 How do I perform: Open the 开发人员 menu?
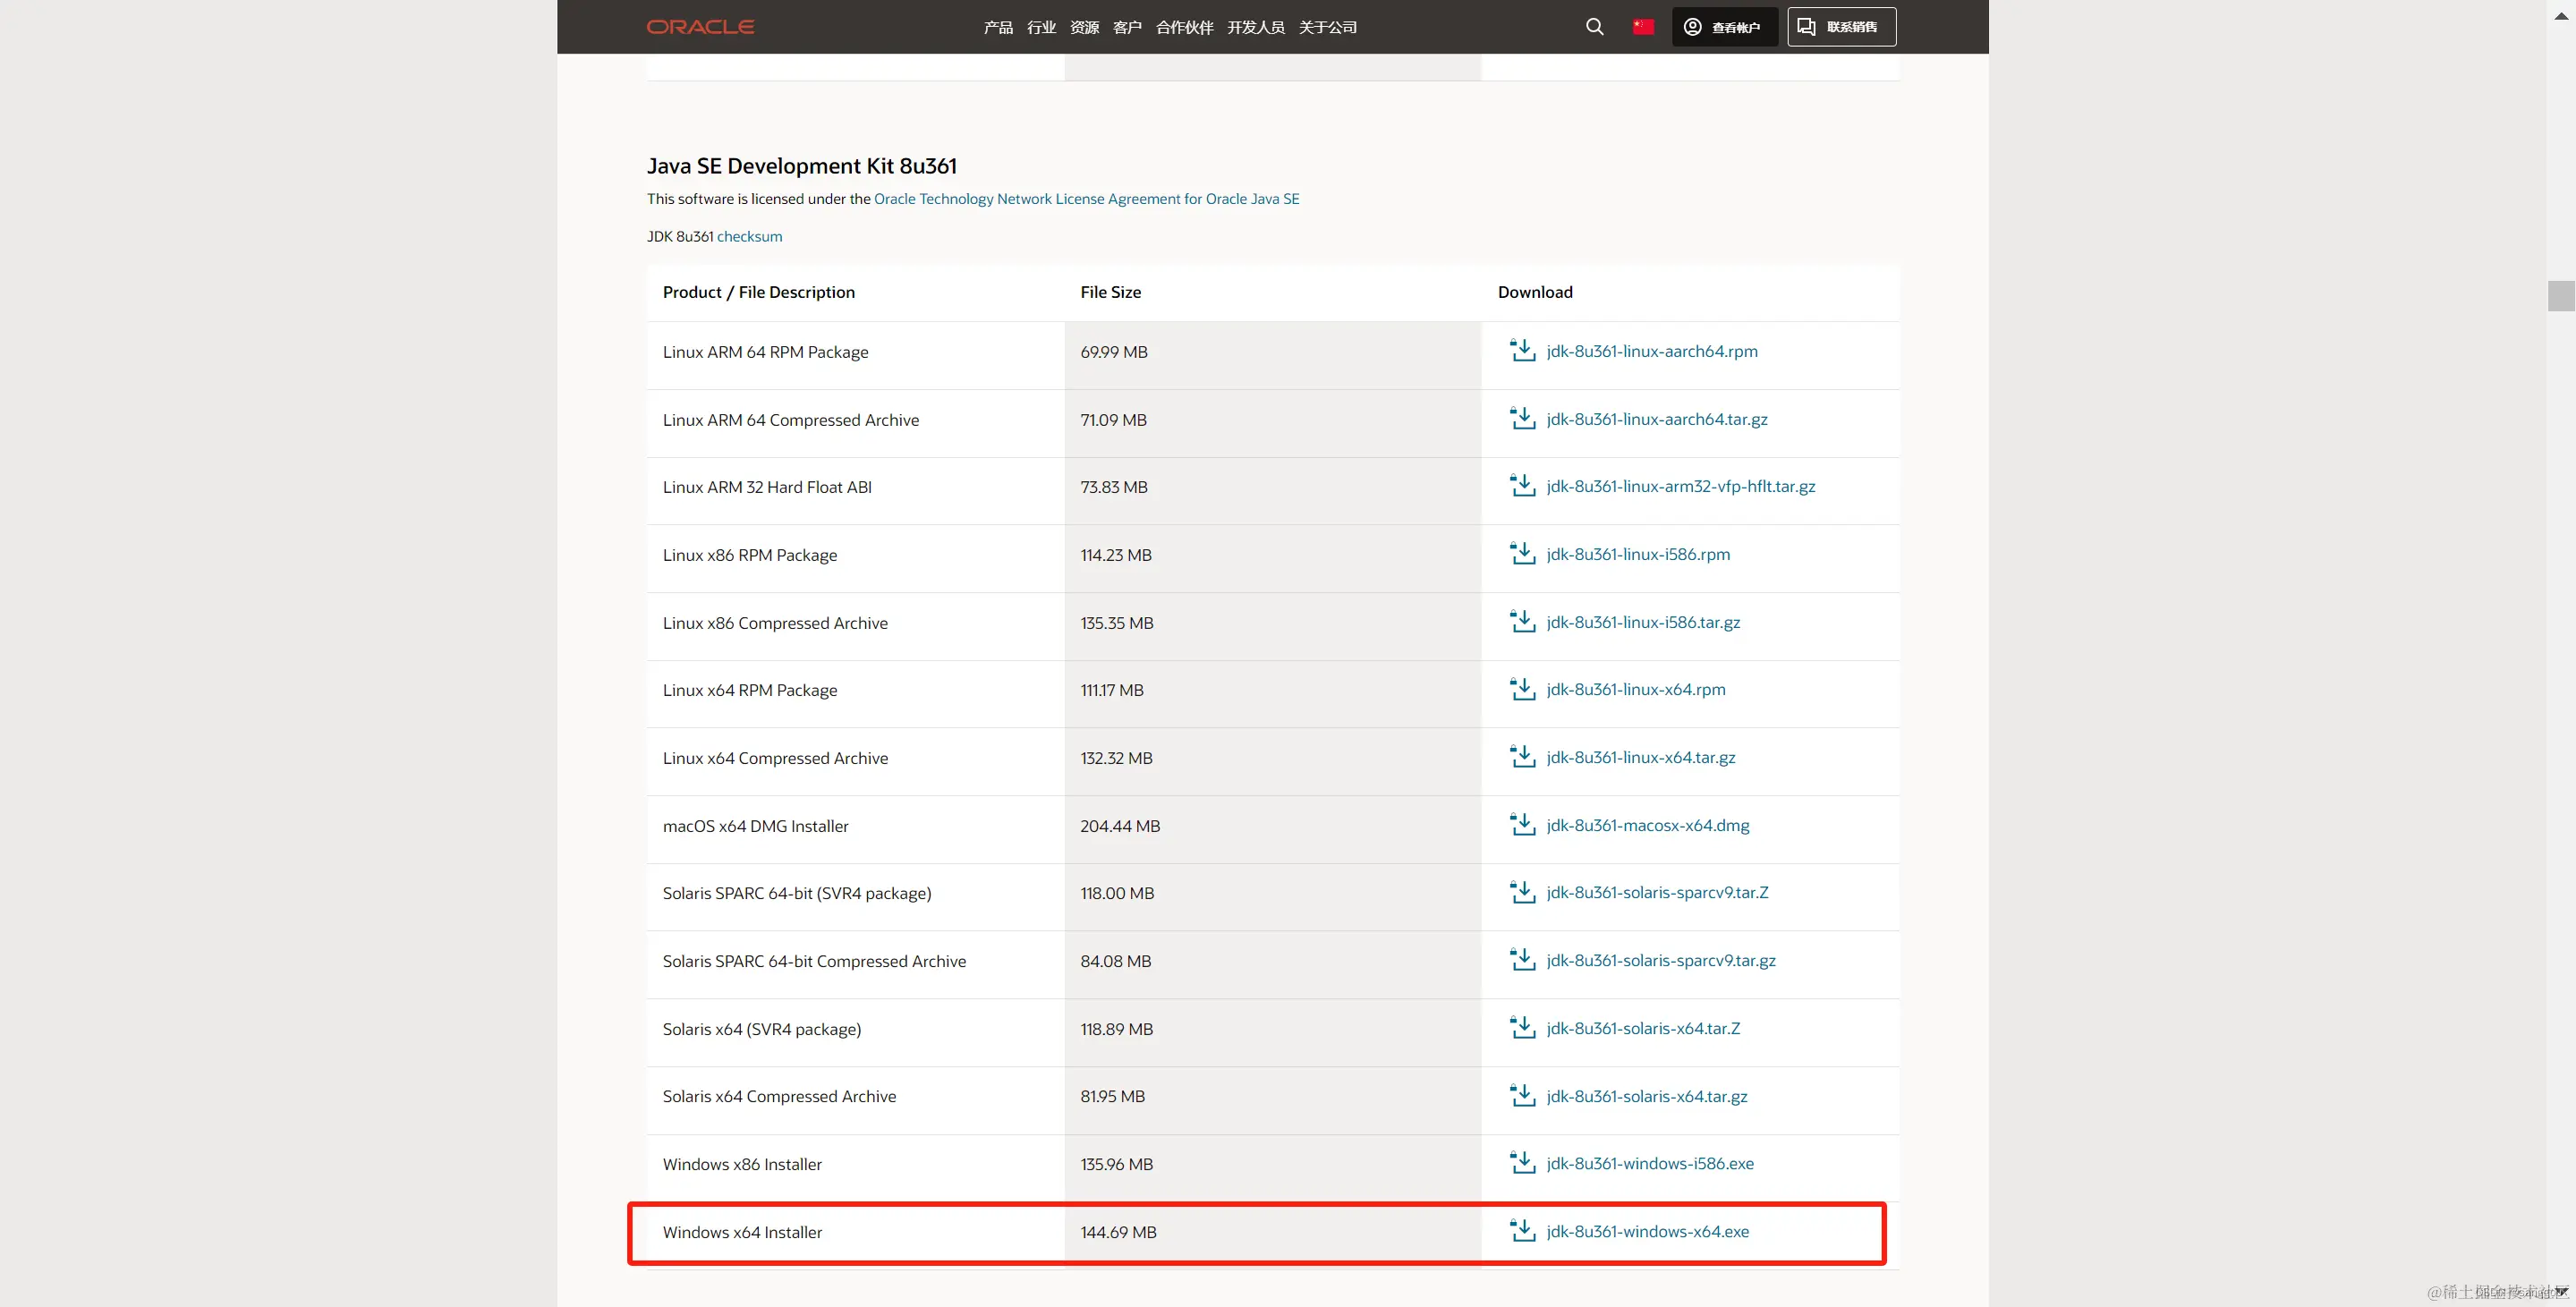pos(1256,27)
